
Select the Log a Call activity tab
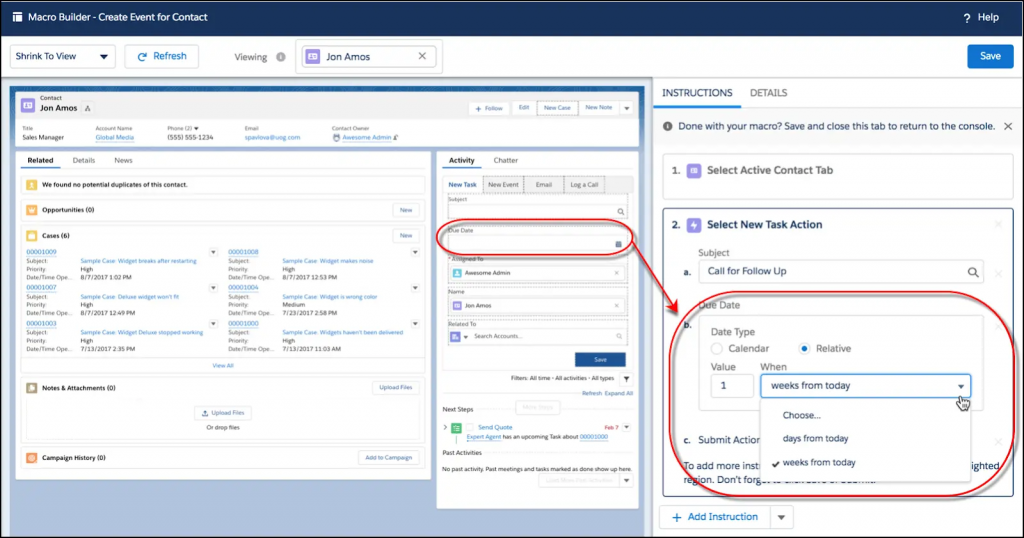click(x=584, y=185)
